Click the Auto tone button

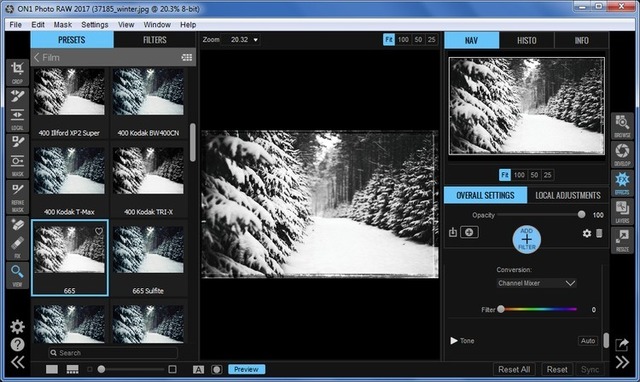(x=588, y=341)
